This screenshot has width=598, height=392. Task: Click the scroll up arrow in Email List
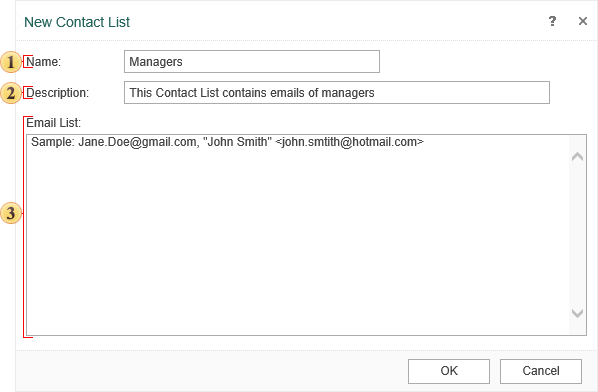tap(577, 156)
